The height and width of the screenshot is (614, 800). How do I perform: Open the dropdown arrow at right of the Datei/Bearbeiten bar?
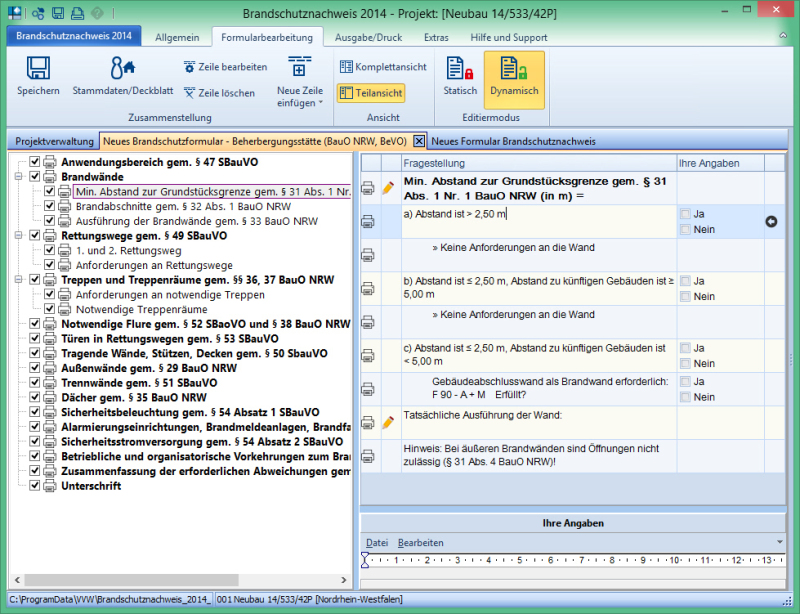tap(780, 542)
